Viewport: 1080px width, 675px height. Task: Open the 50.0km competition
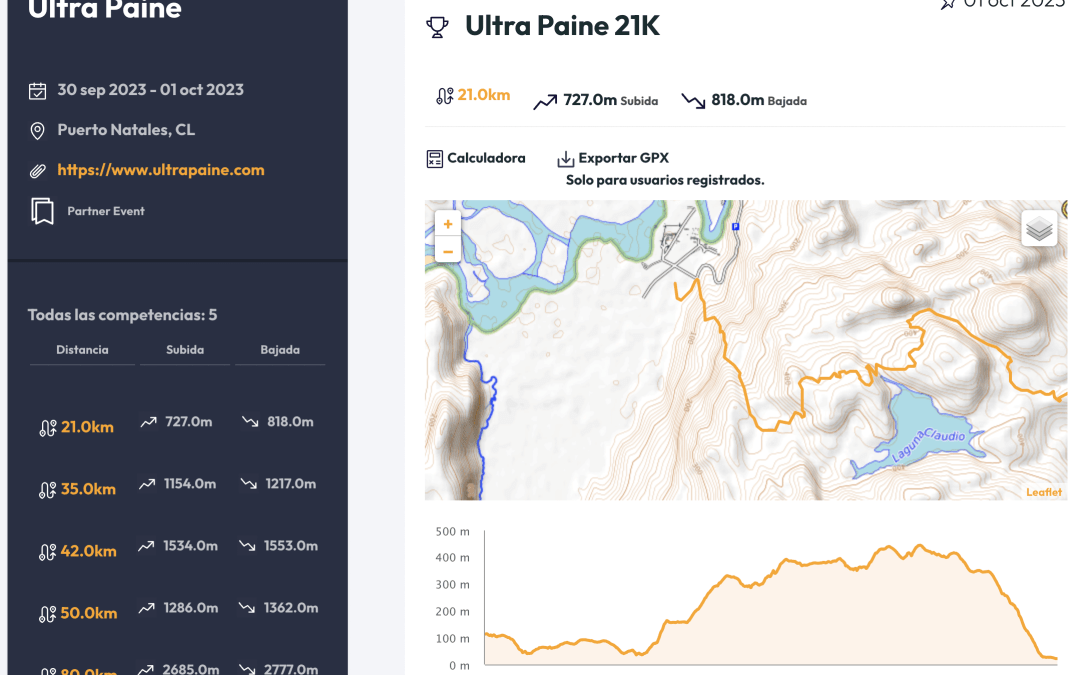[x=88, y=613]
